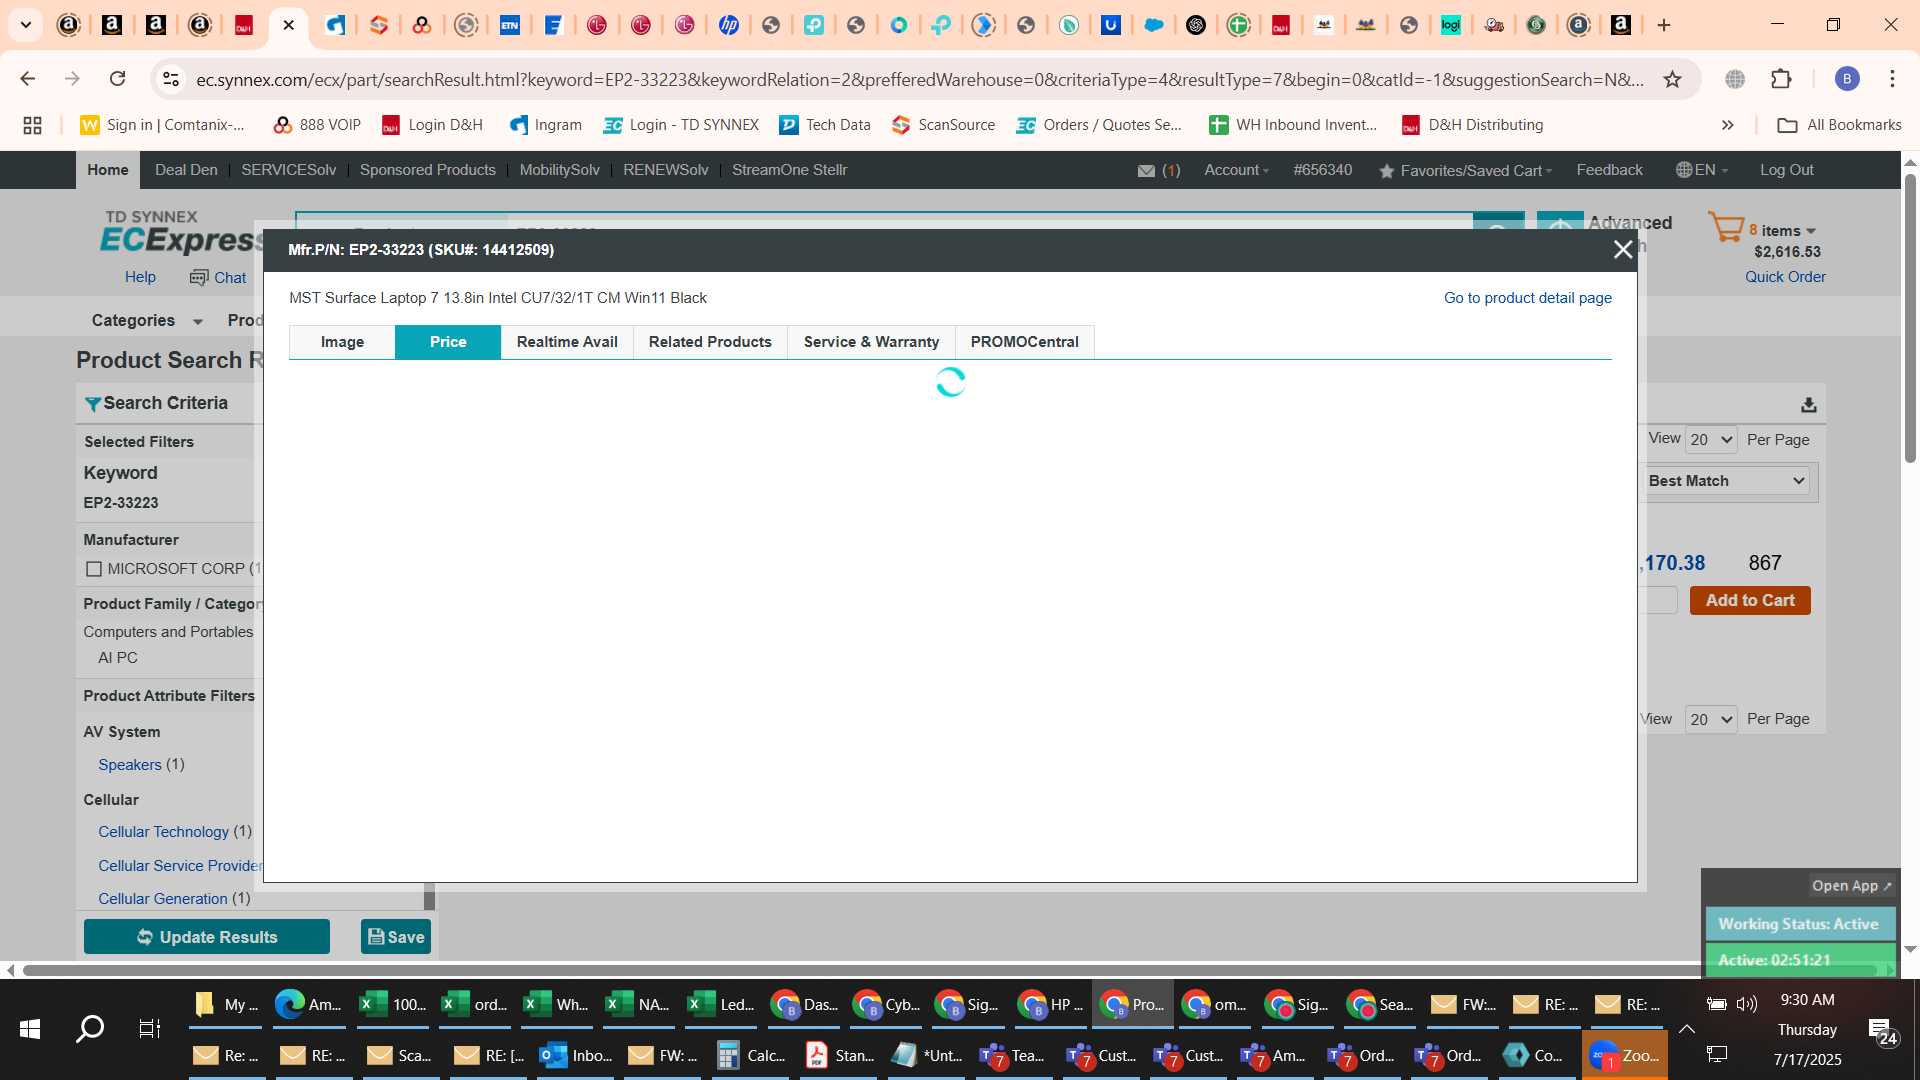Screen dimensions: 1920x1080
Task: Save the search criteria
Action: pos(396,937)
